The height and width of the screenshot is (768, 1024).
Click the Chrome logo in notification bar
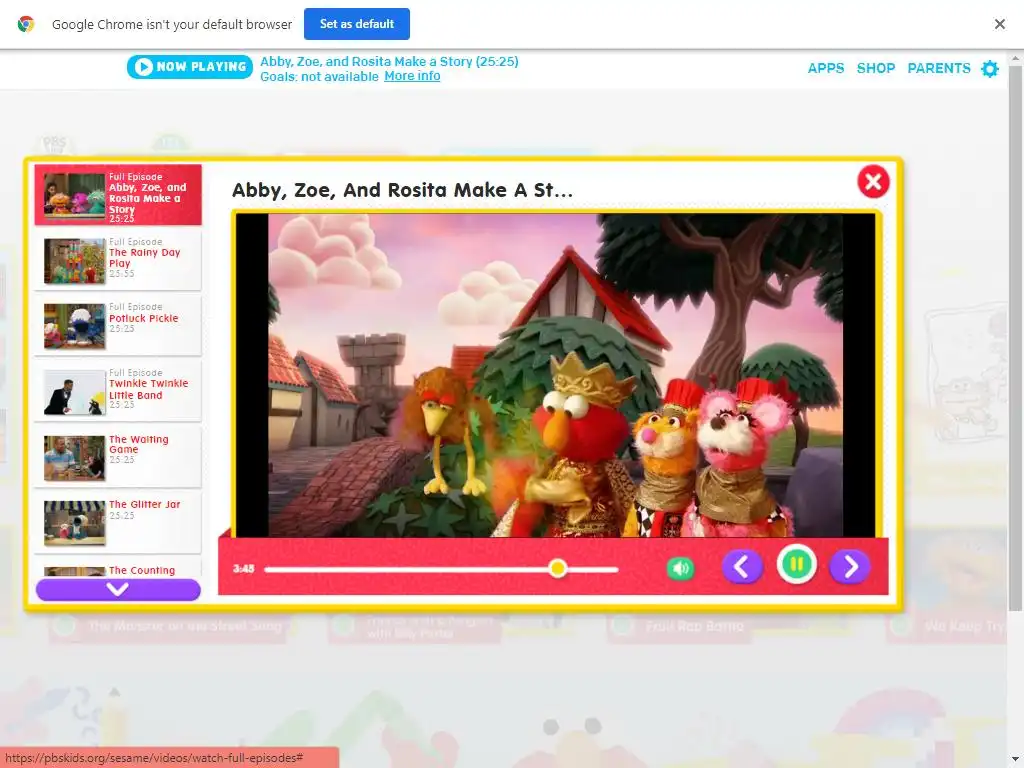[26, 24]
